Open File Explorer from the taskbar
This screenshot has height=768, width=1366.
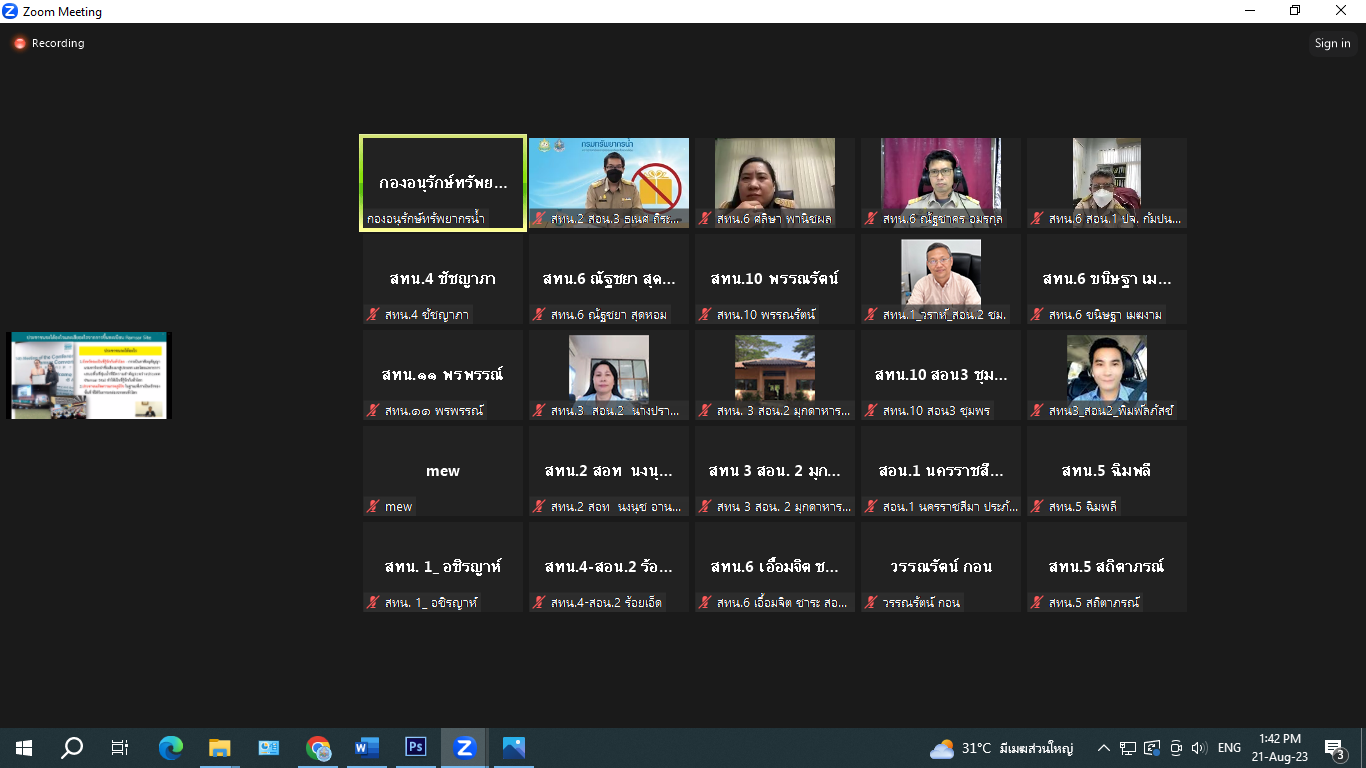pyautogui.click(x=220, y=747)
